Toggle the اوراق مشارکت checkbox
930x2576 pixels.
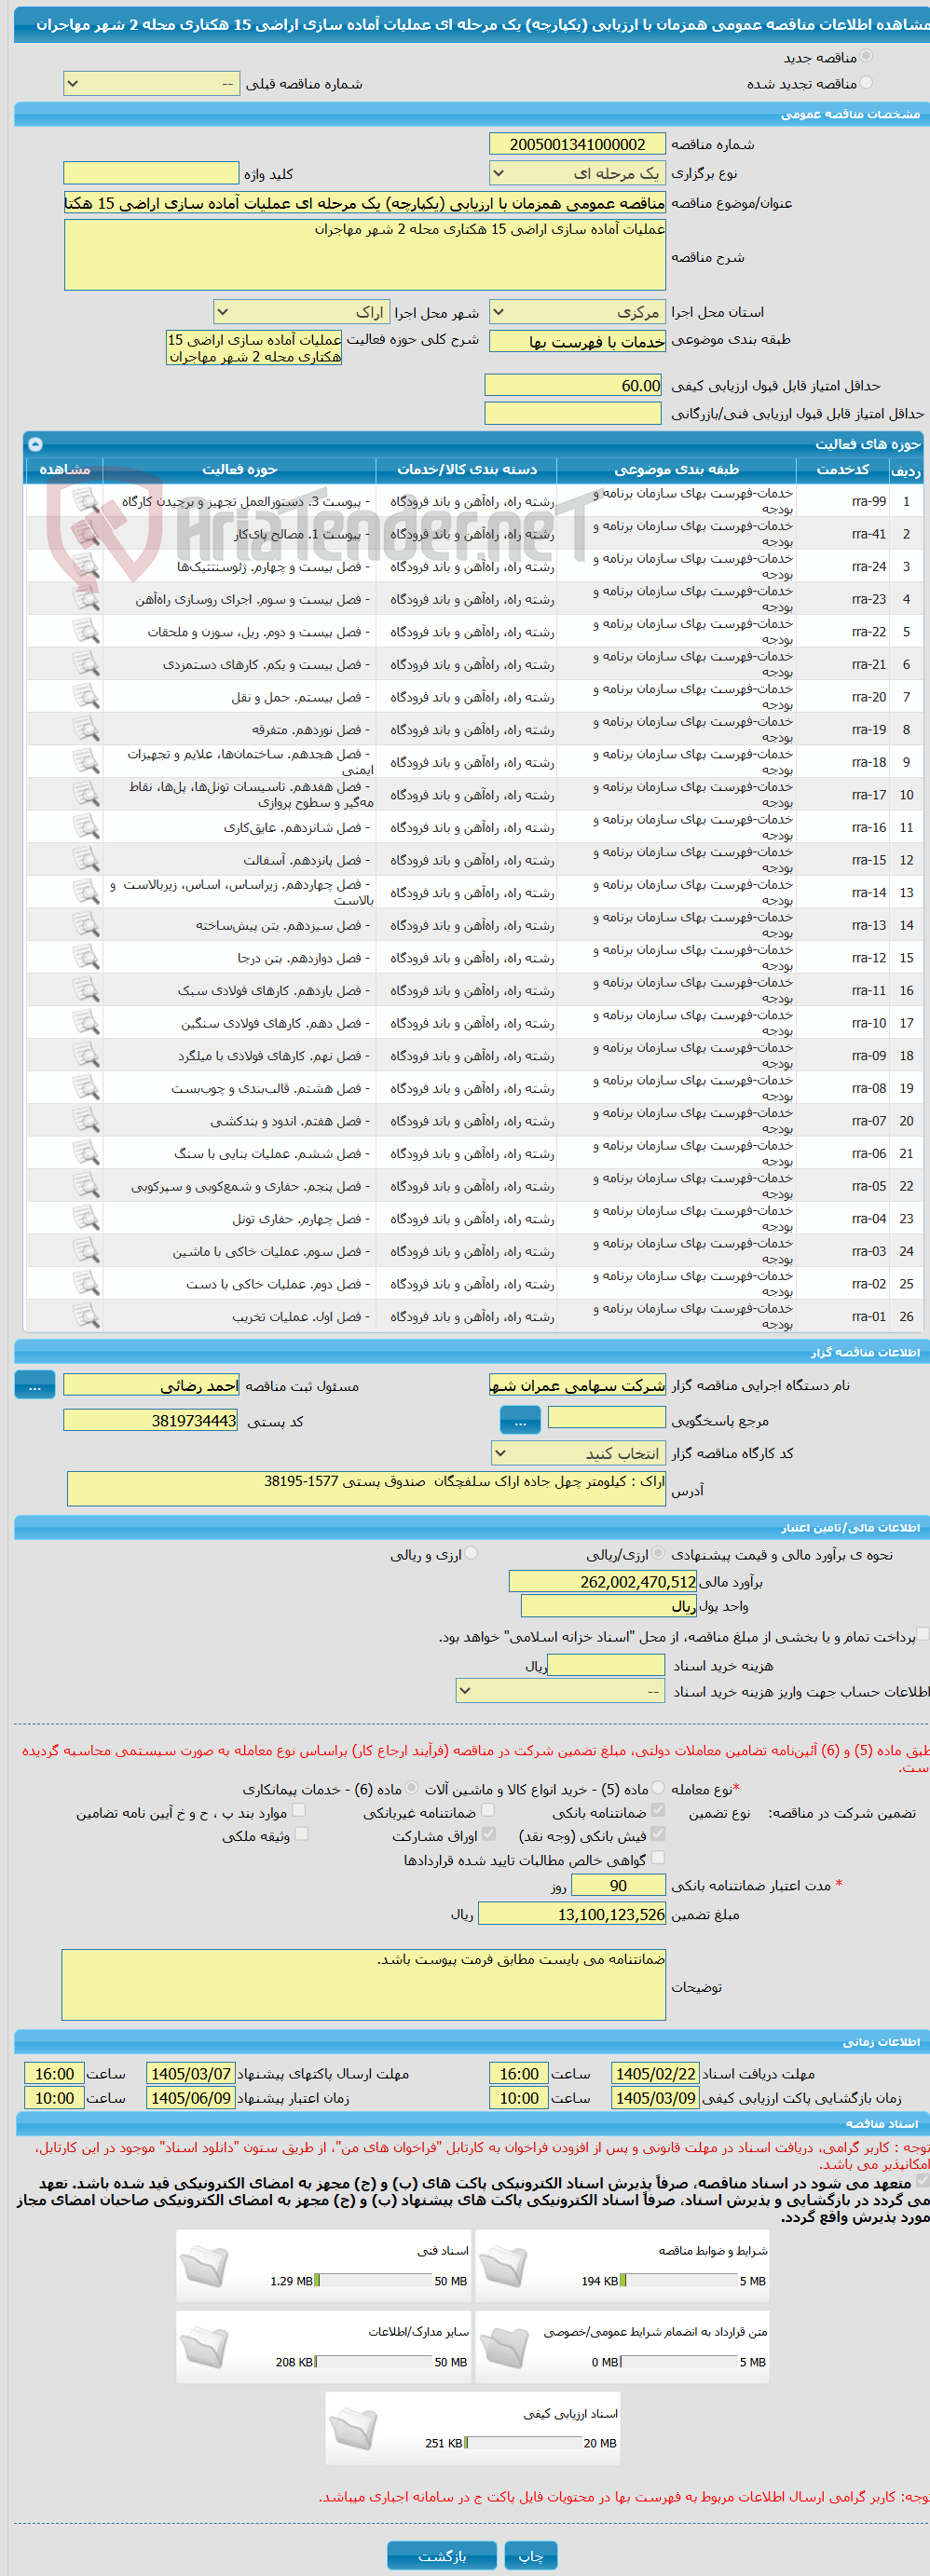point(488,1834)
